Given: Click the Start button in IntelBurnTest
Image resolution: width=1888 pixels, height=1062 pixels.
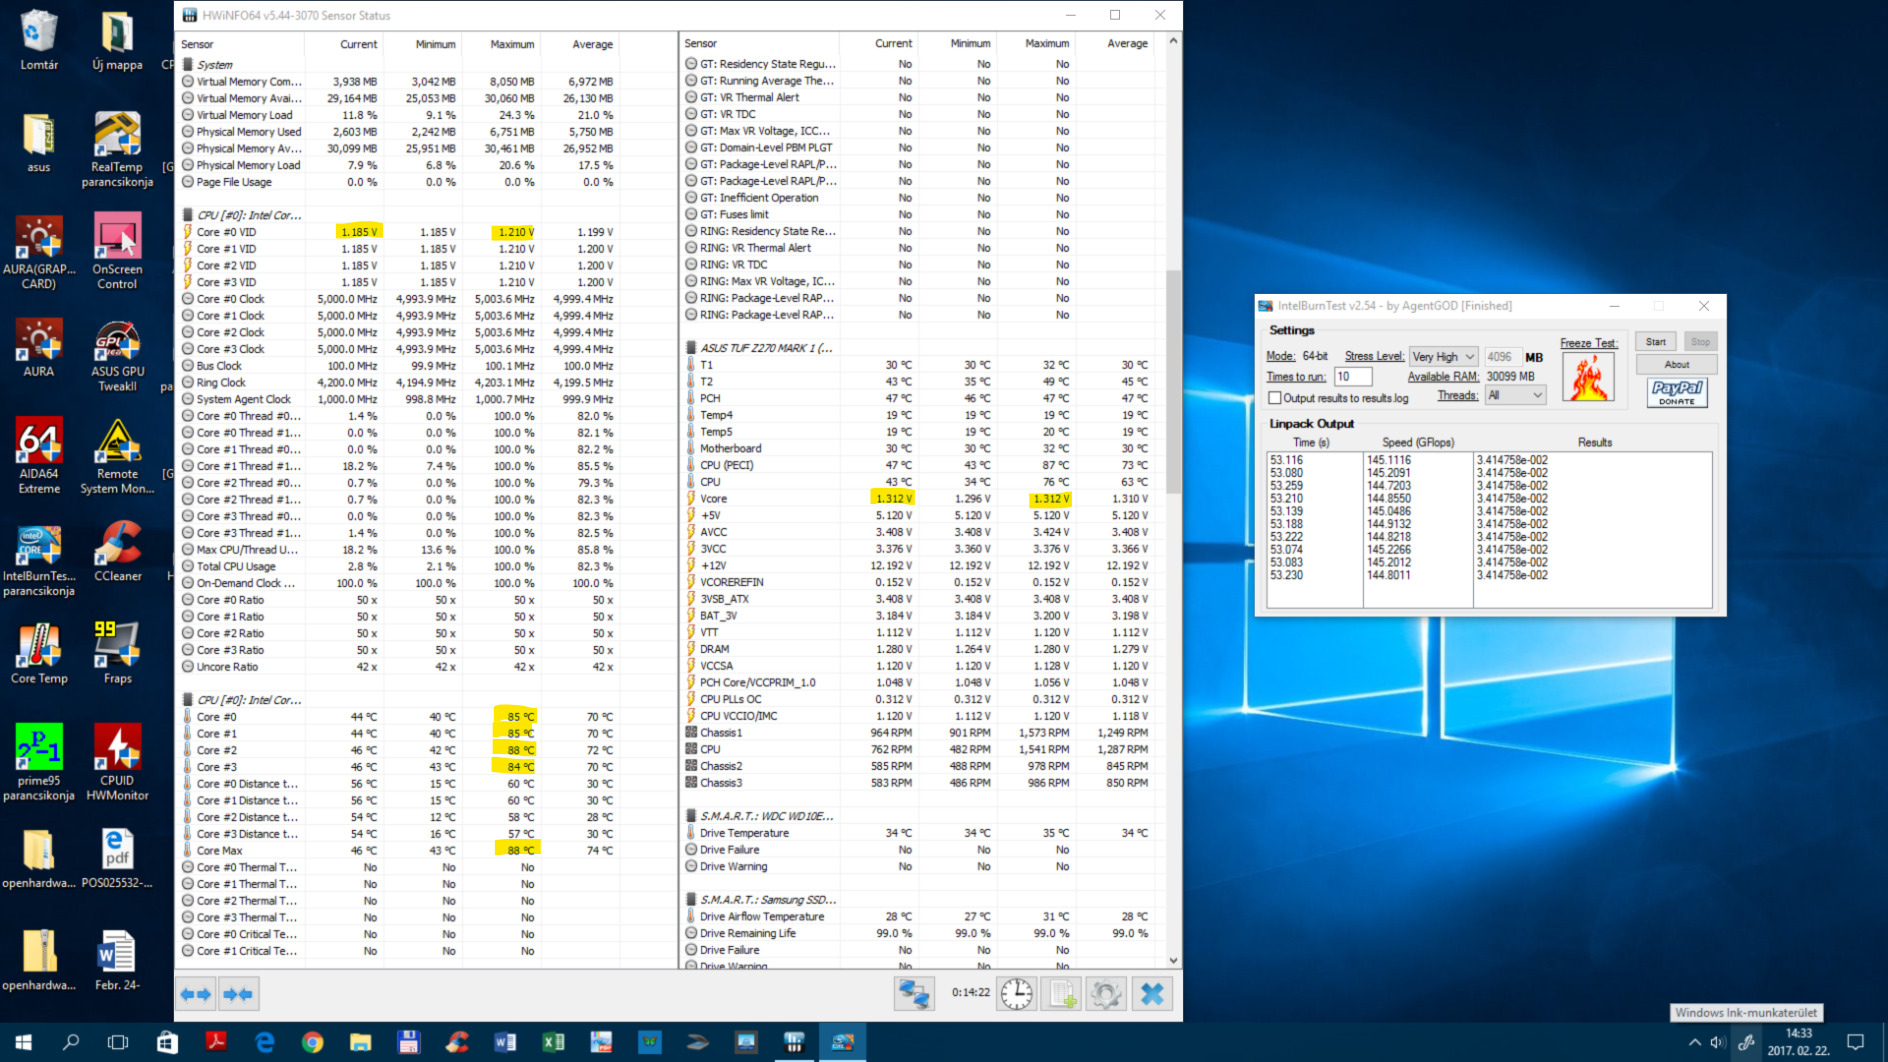Looking at the screenshot, I should [x=1656, y=342].
